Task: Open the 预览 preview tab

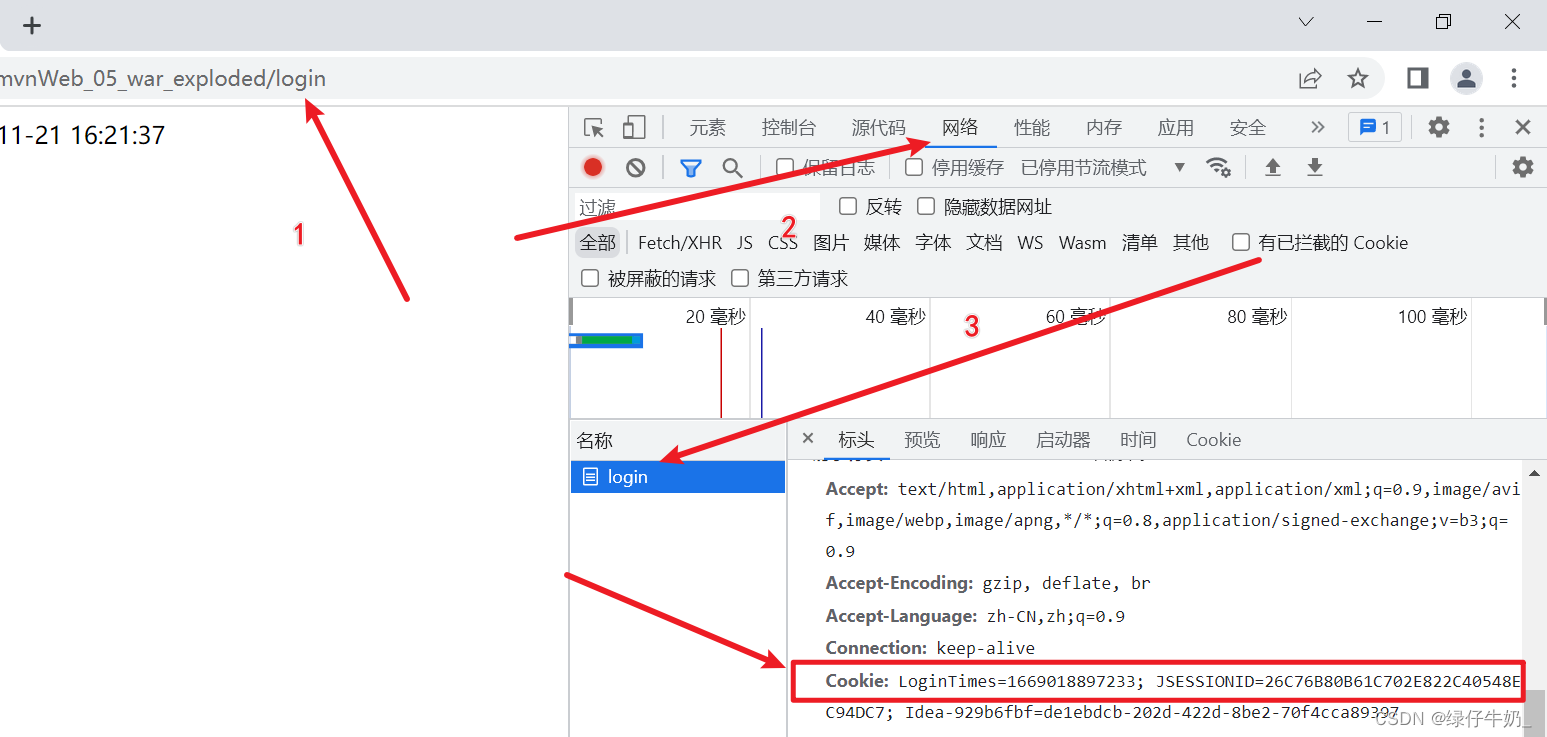Action: (x=922, y=440)
